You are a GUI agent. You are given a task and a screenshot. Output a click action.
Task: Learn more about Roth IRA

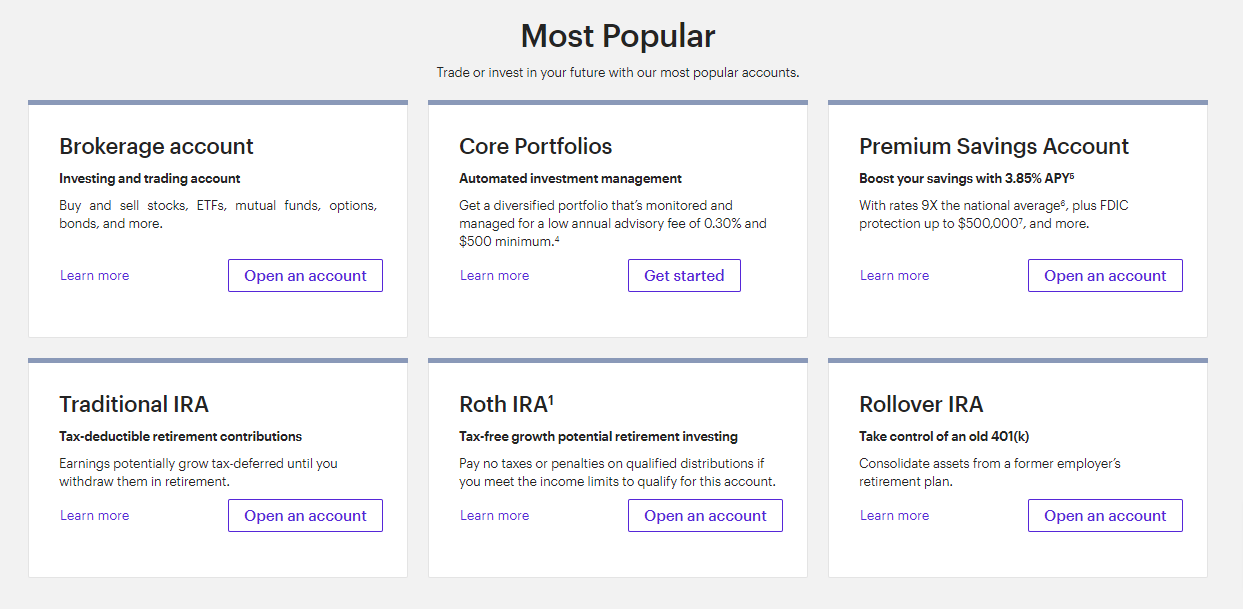495,516
